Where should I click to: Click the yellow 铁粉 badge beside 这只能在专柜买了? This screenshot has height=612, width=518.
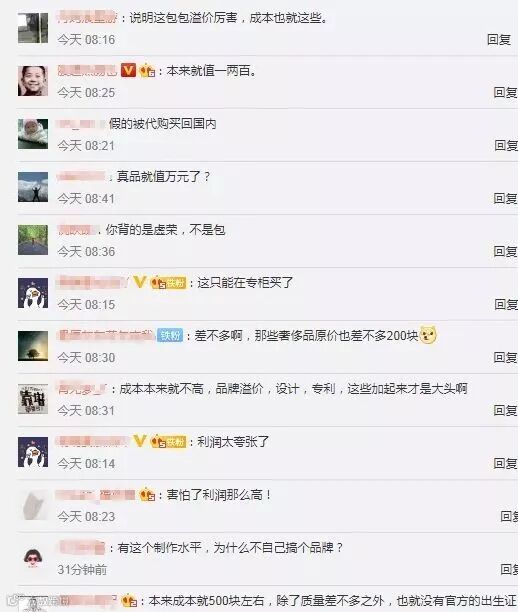pyautogui.click(x=175, y=283)
